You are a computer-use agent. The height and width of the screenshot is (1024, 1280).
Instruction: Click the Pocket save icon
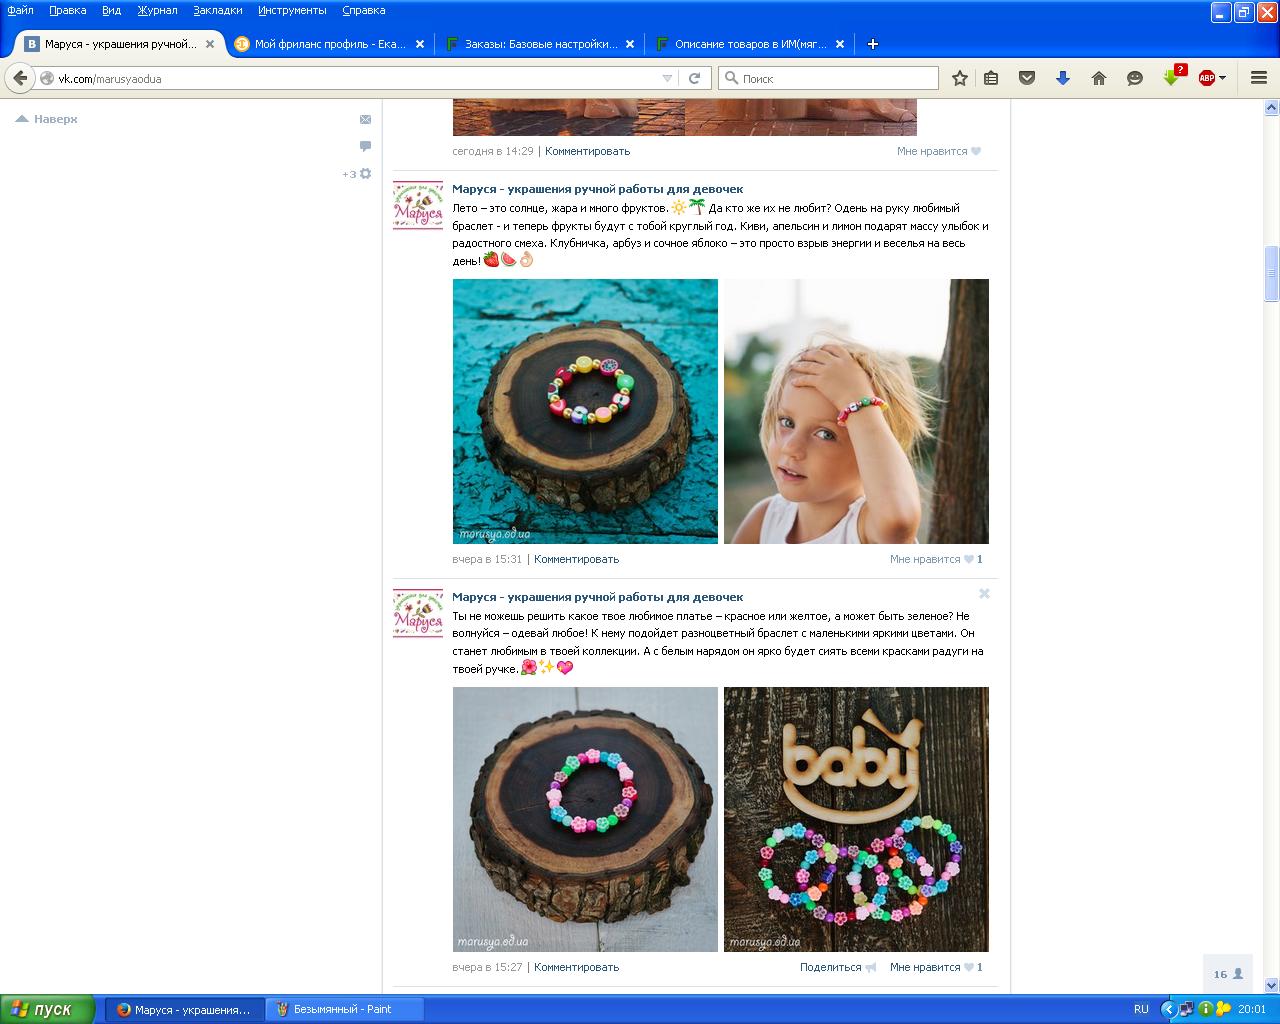pos(1027,78)
